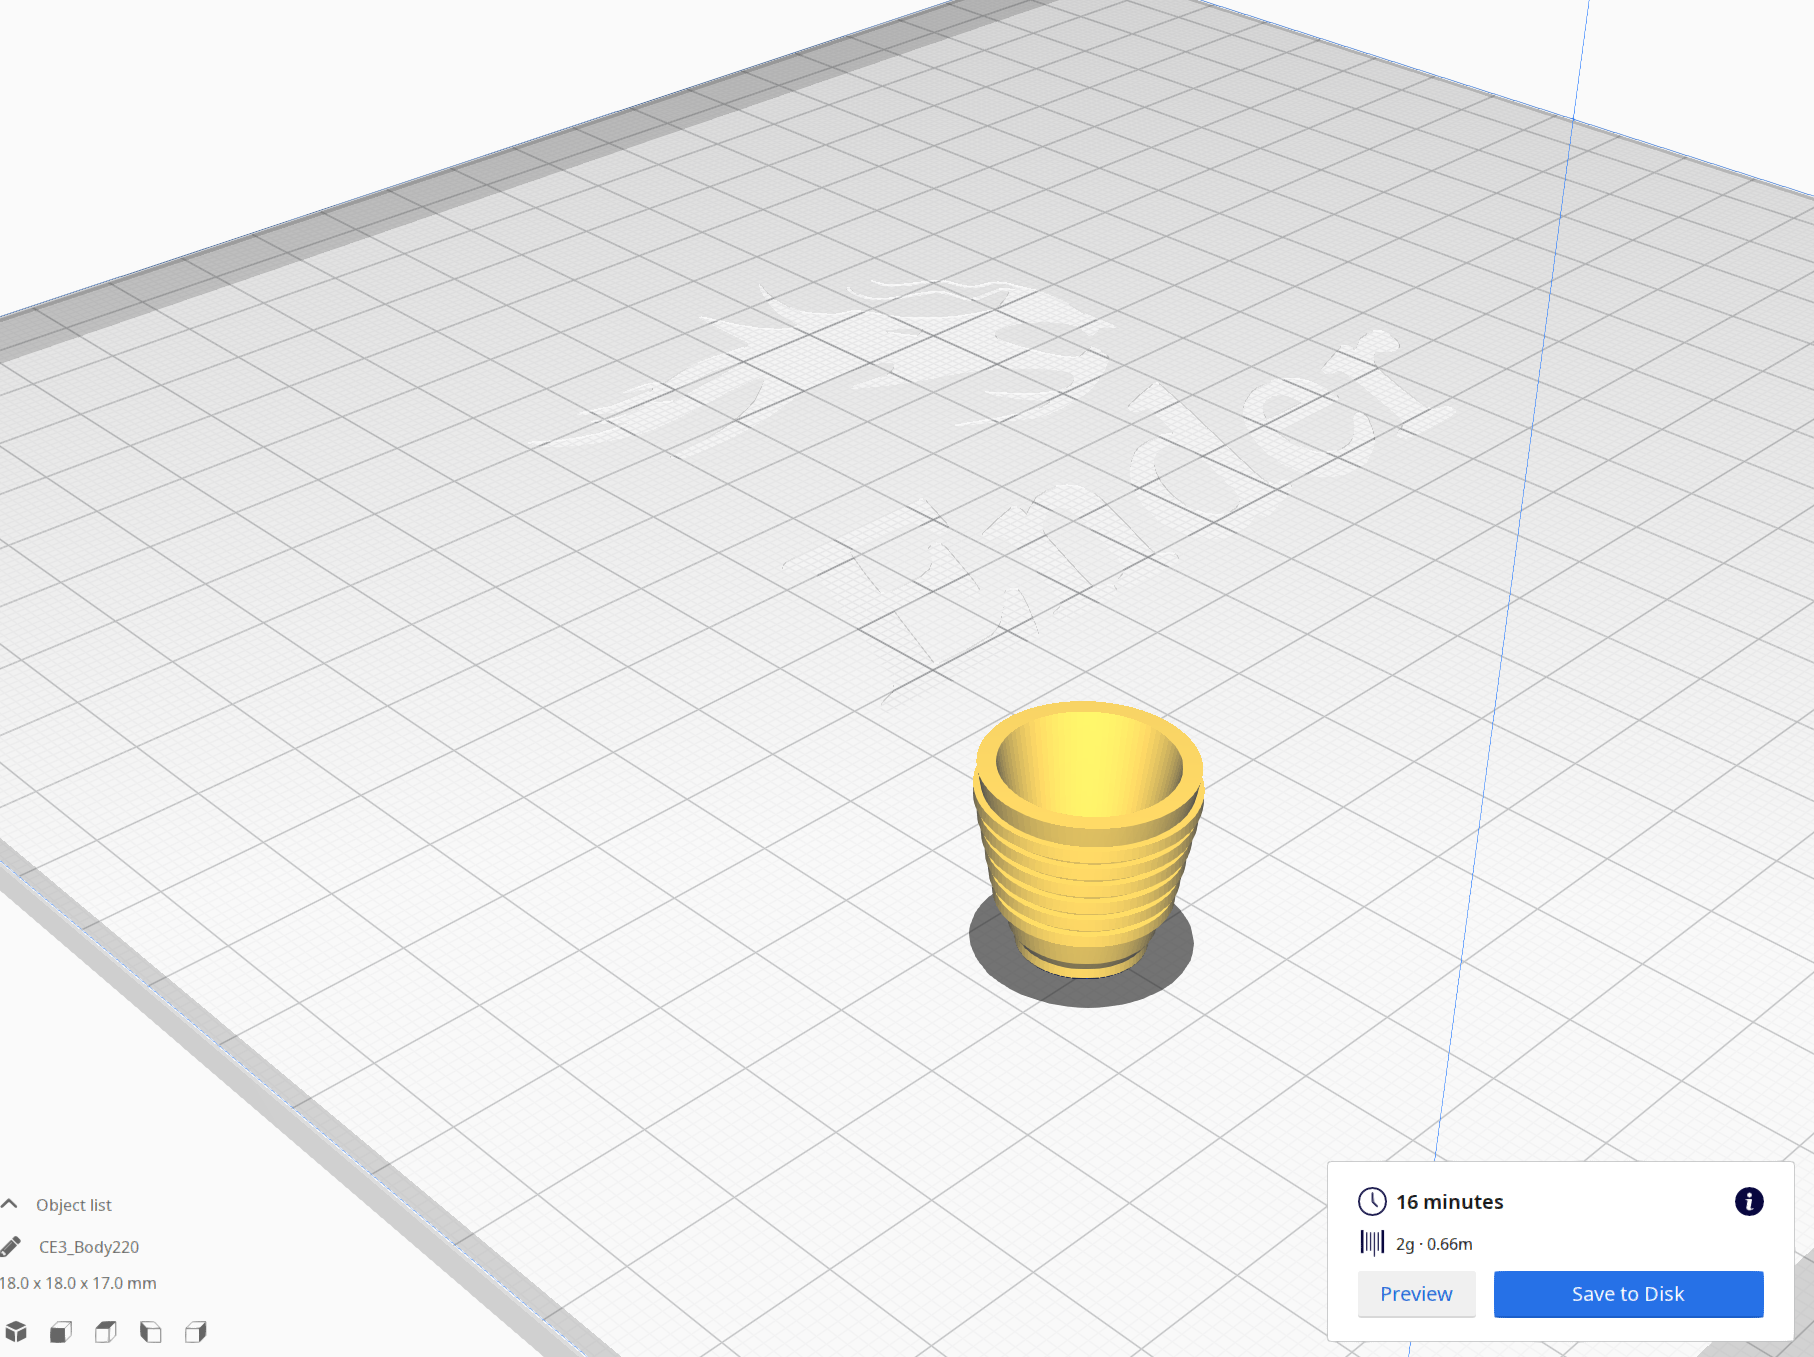The image size is (1814, 1357).
Task: Click the 18.0 x 18.0 x 17.0 mm dimensions
Action: (78, 1283)
